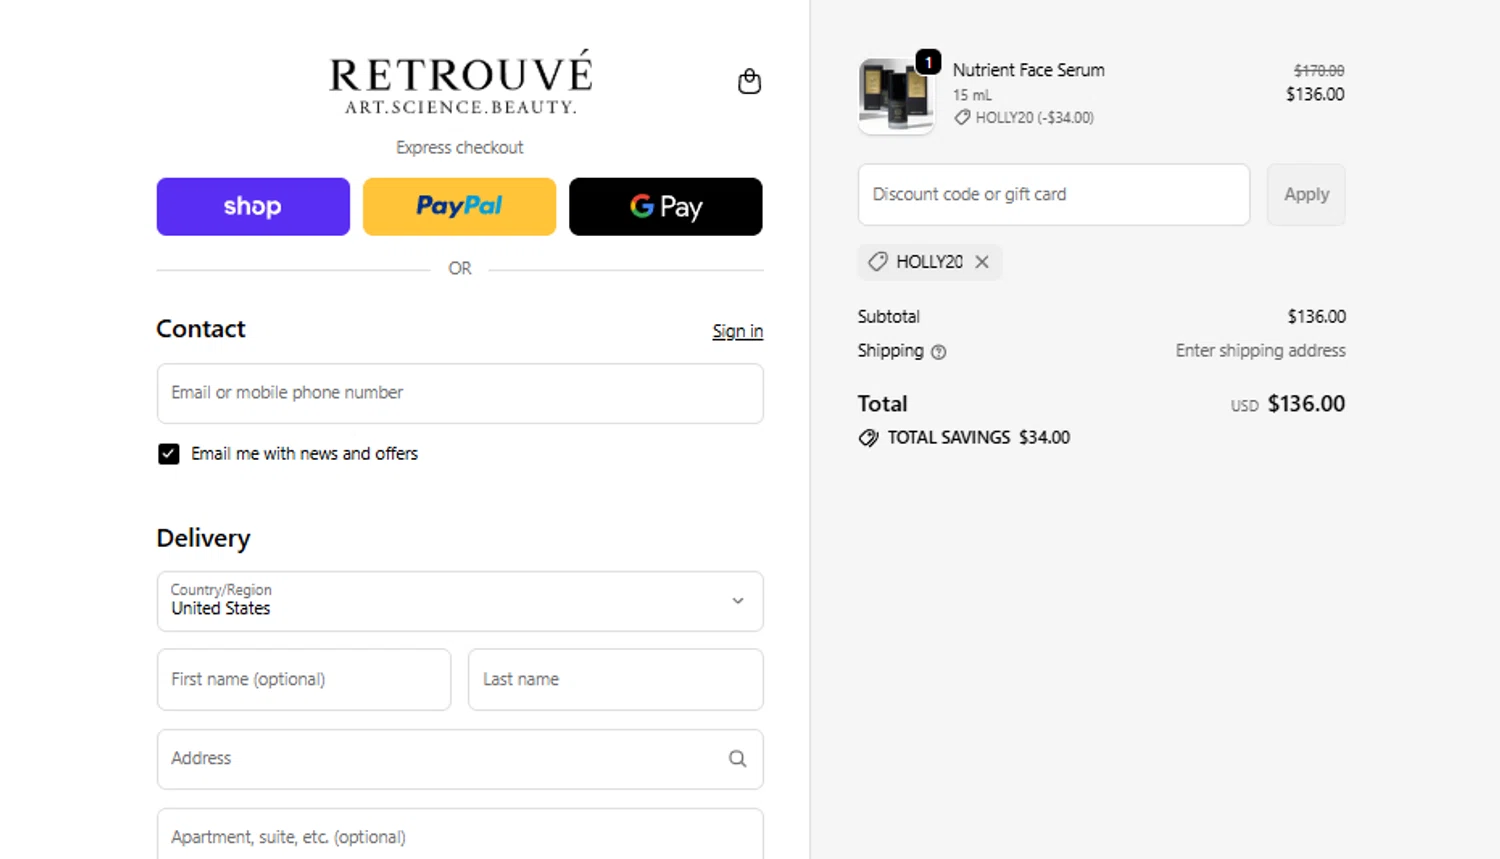The width and height of the screenshot is (1500, 859).
Task: Follow the Sign in link
Action: [x=737, y=331]
